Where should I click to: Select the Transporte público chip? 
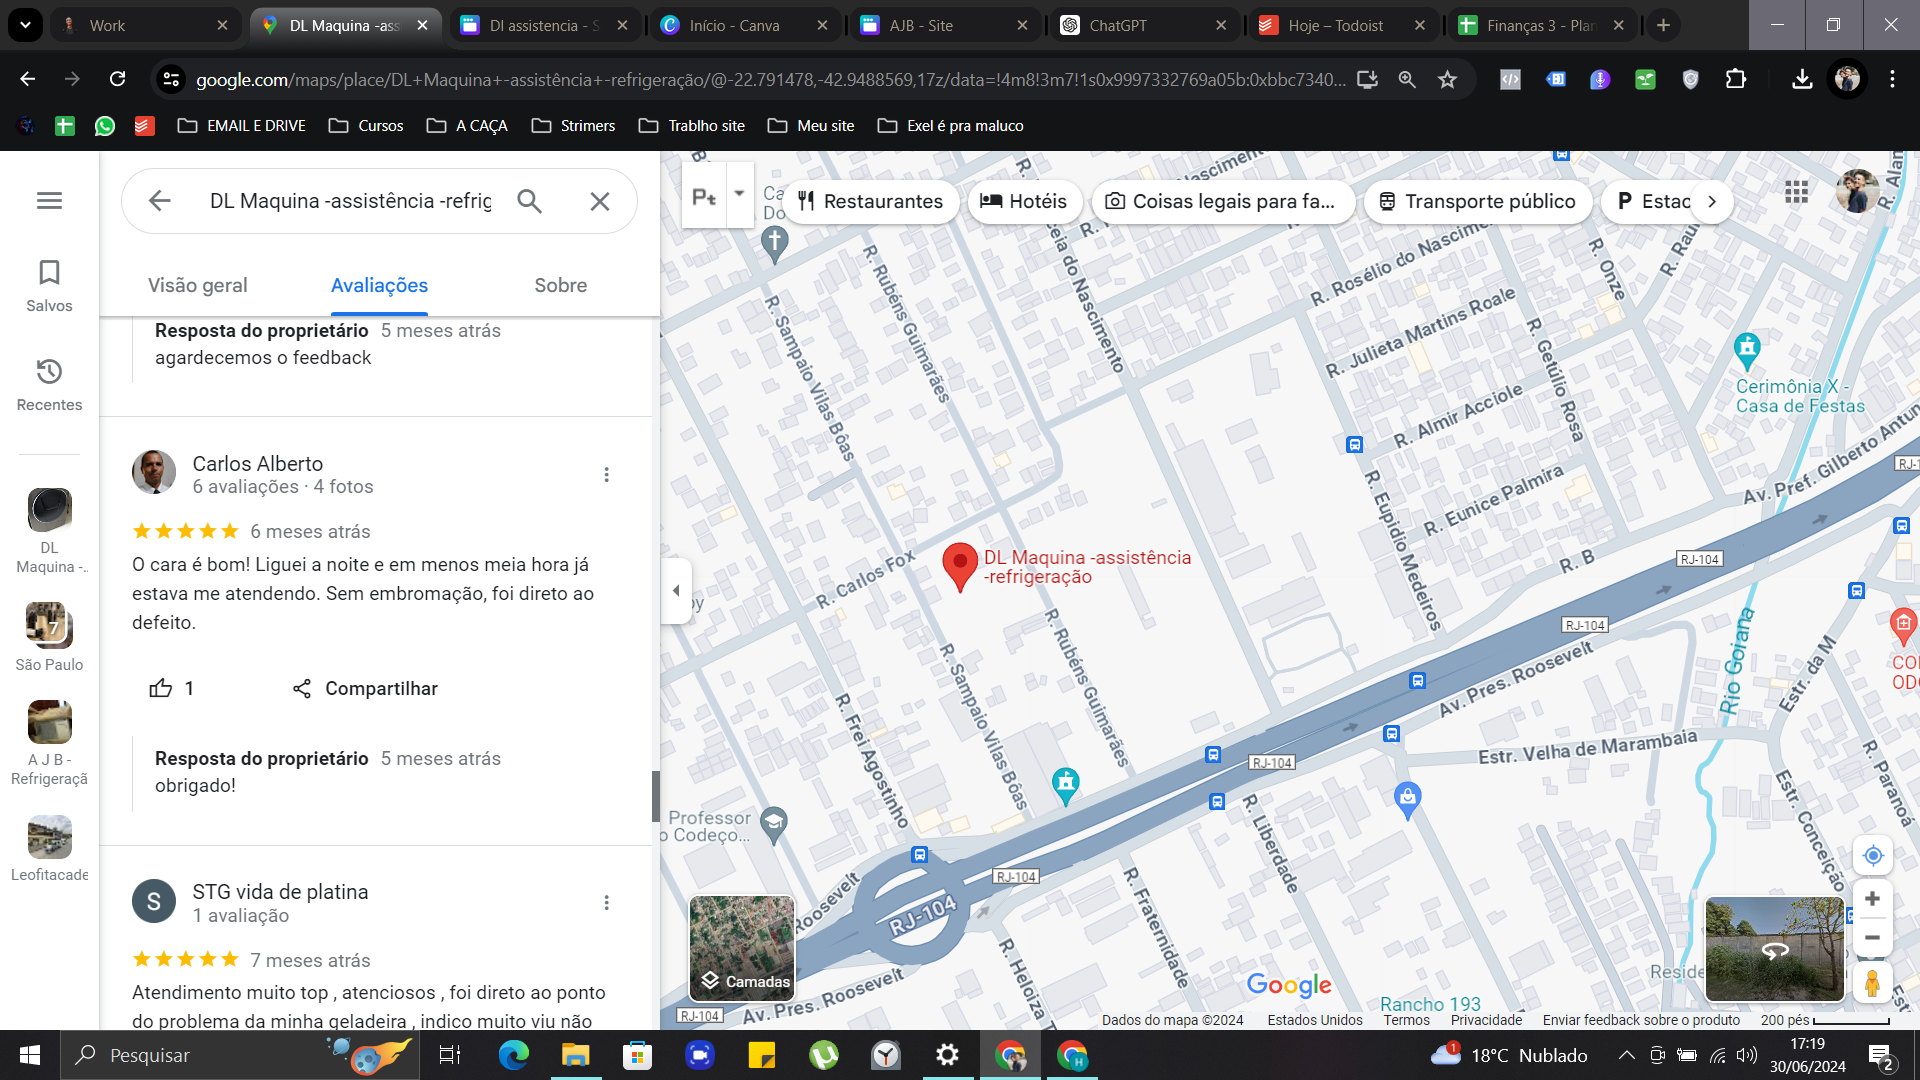(1477, 201)
